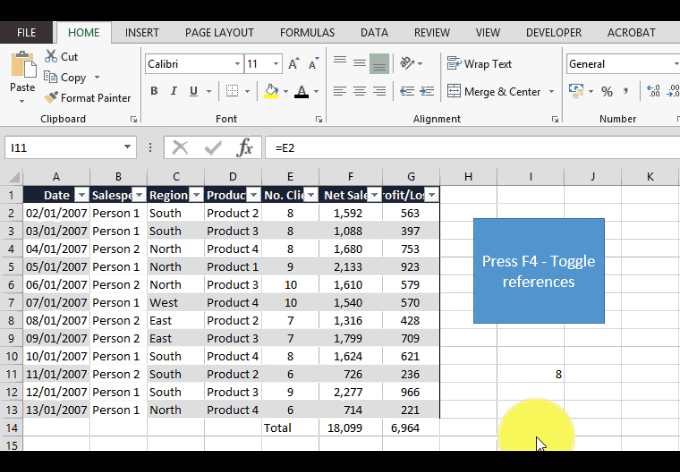The width and height of the screenshot is (680, 472).
Task: Switch to the FORMULAS tab
Action: tap(307, 33)
